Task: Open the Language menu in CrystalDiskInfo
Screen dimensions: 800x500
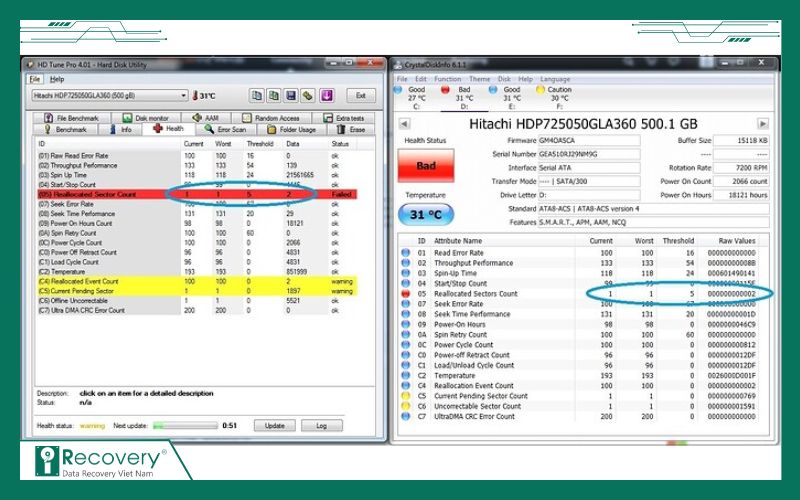Action: coord(555,79)
